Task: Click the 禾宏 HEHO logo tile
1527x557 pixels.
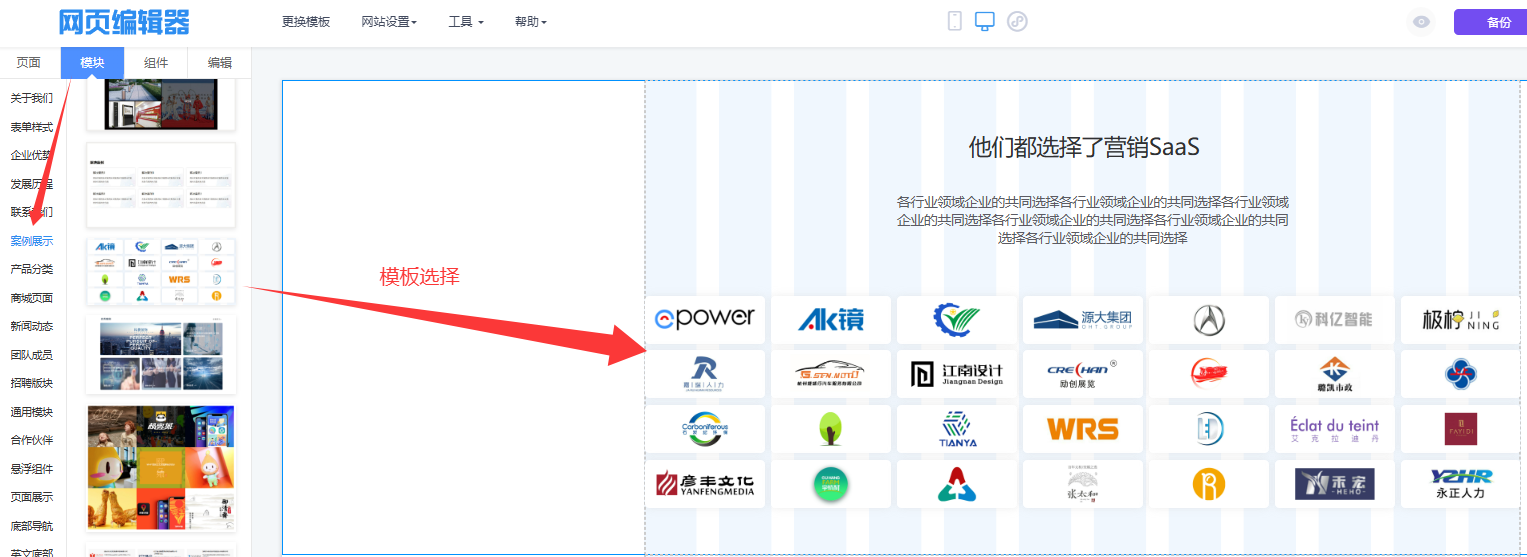Action: (x=1335, y=484)
